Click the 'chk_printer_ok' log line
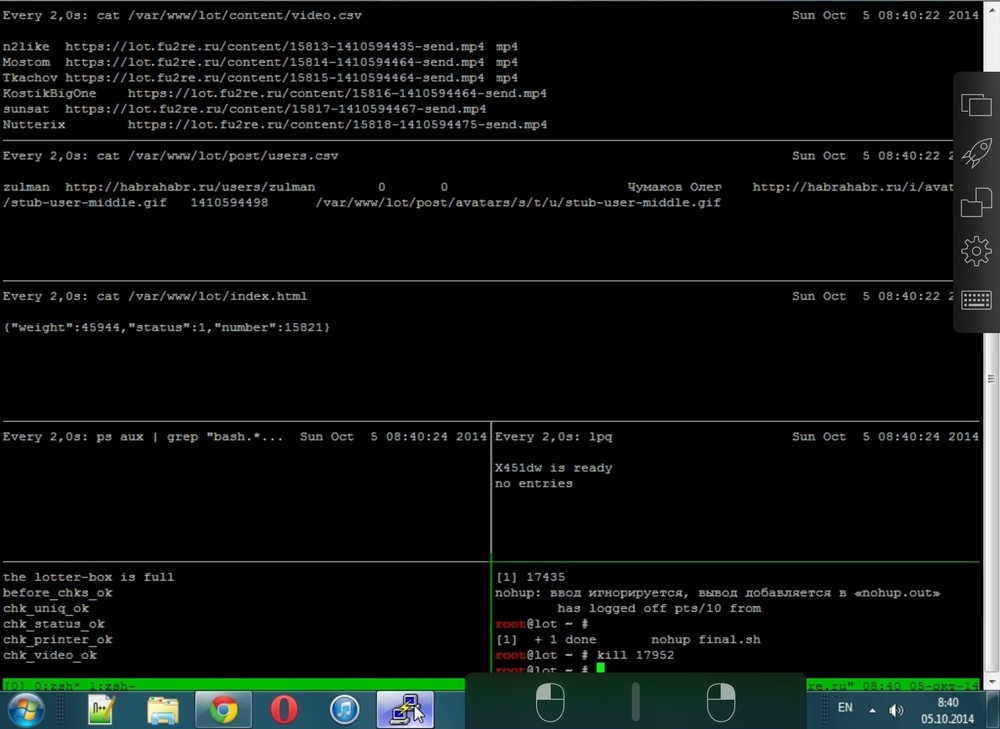The width and height of the screenshot is (1000, 729). (x=57, y=640)
